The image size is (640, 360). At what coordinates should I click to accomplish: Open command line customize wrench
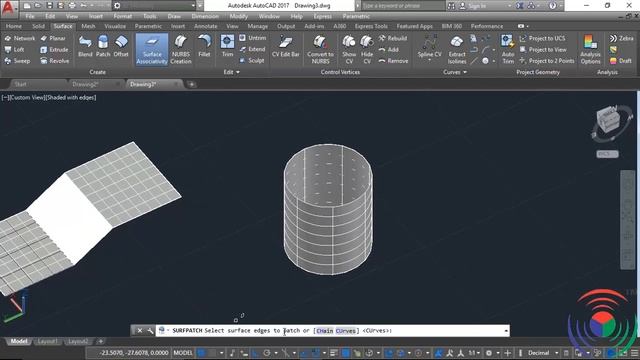[x=150, y=331]
